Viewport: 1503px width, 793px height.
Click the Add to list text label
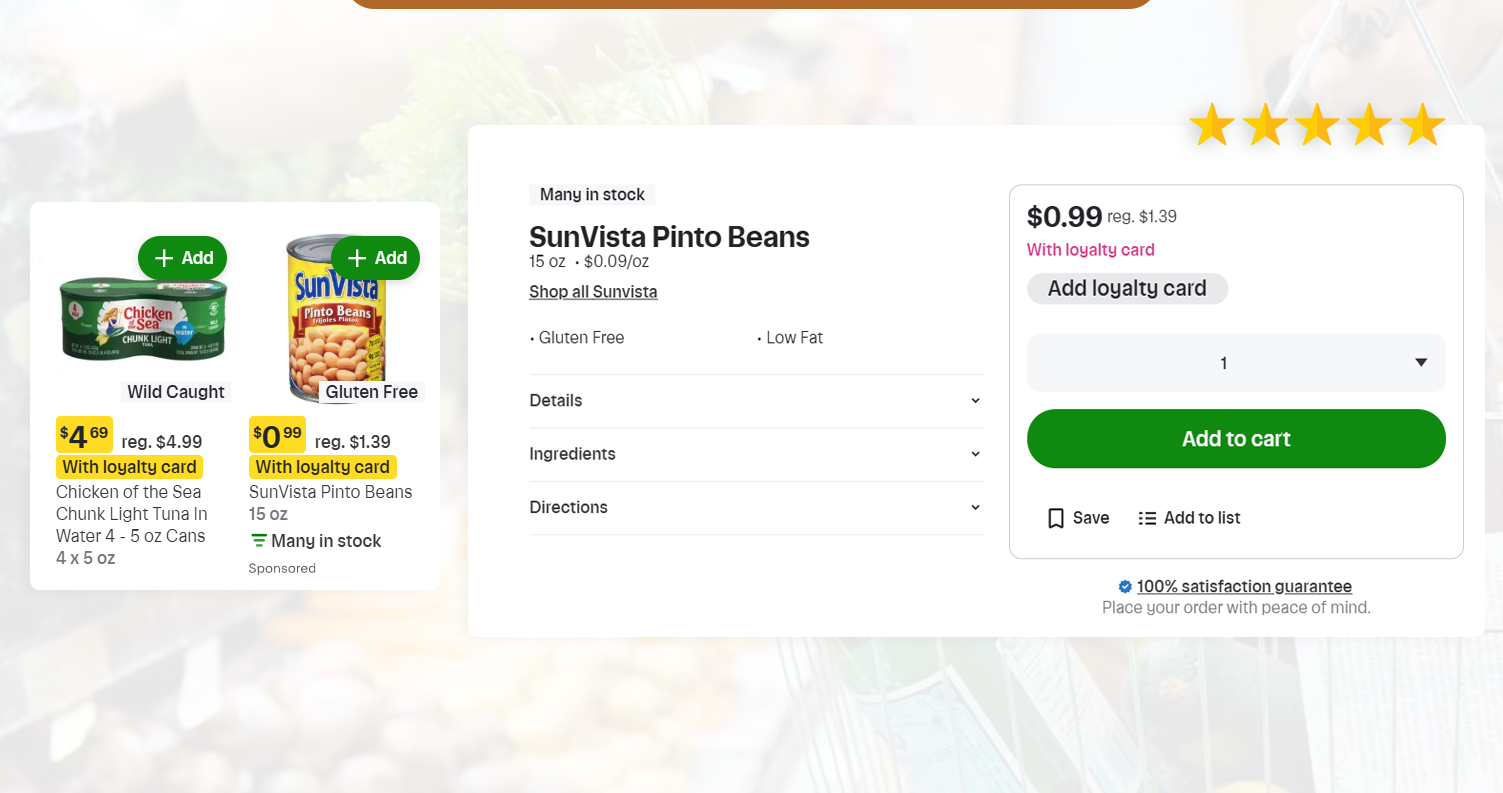[x=1202, y=518]
